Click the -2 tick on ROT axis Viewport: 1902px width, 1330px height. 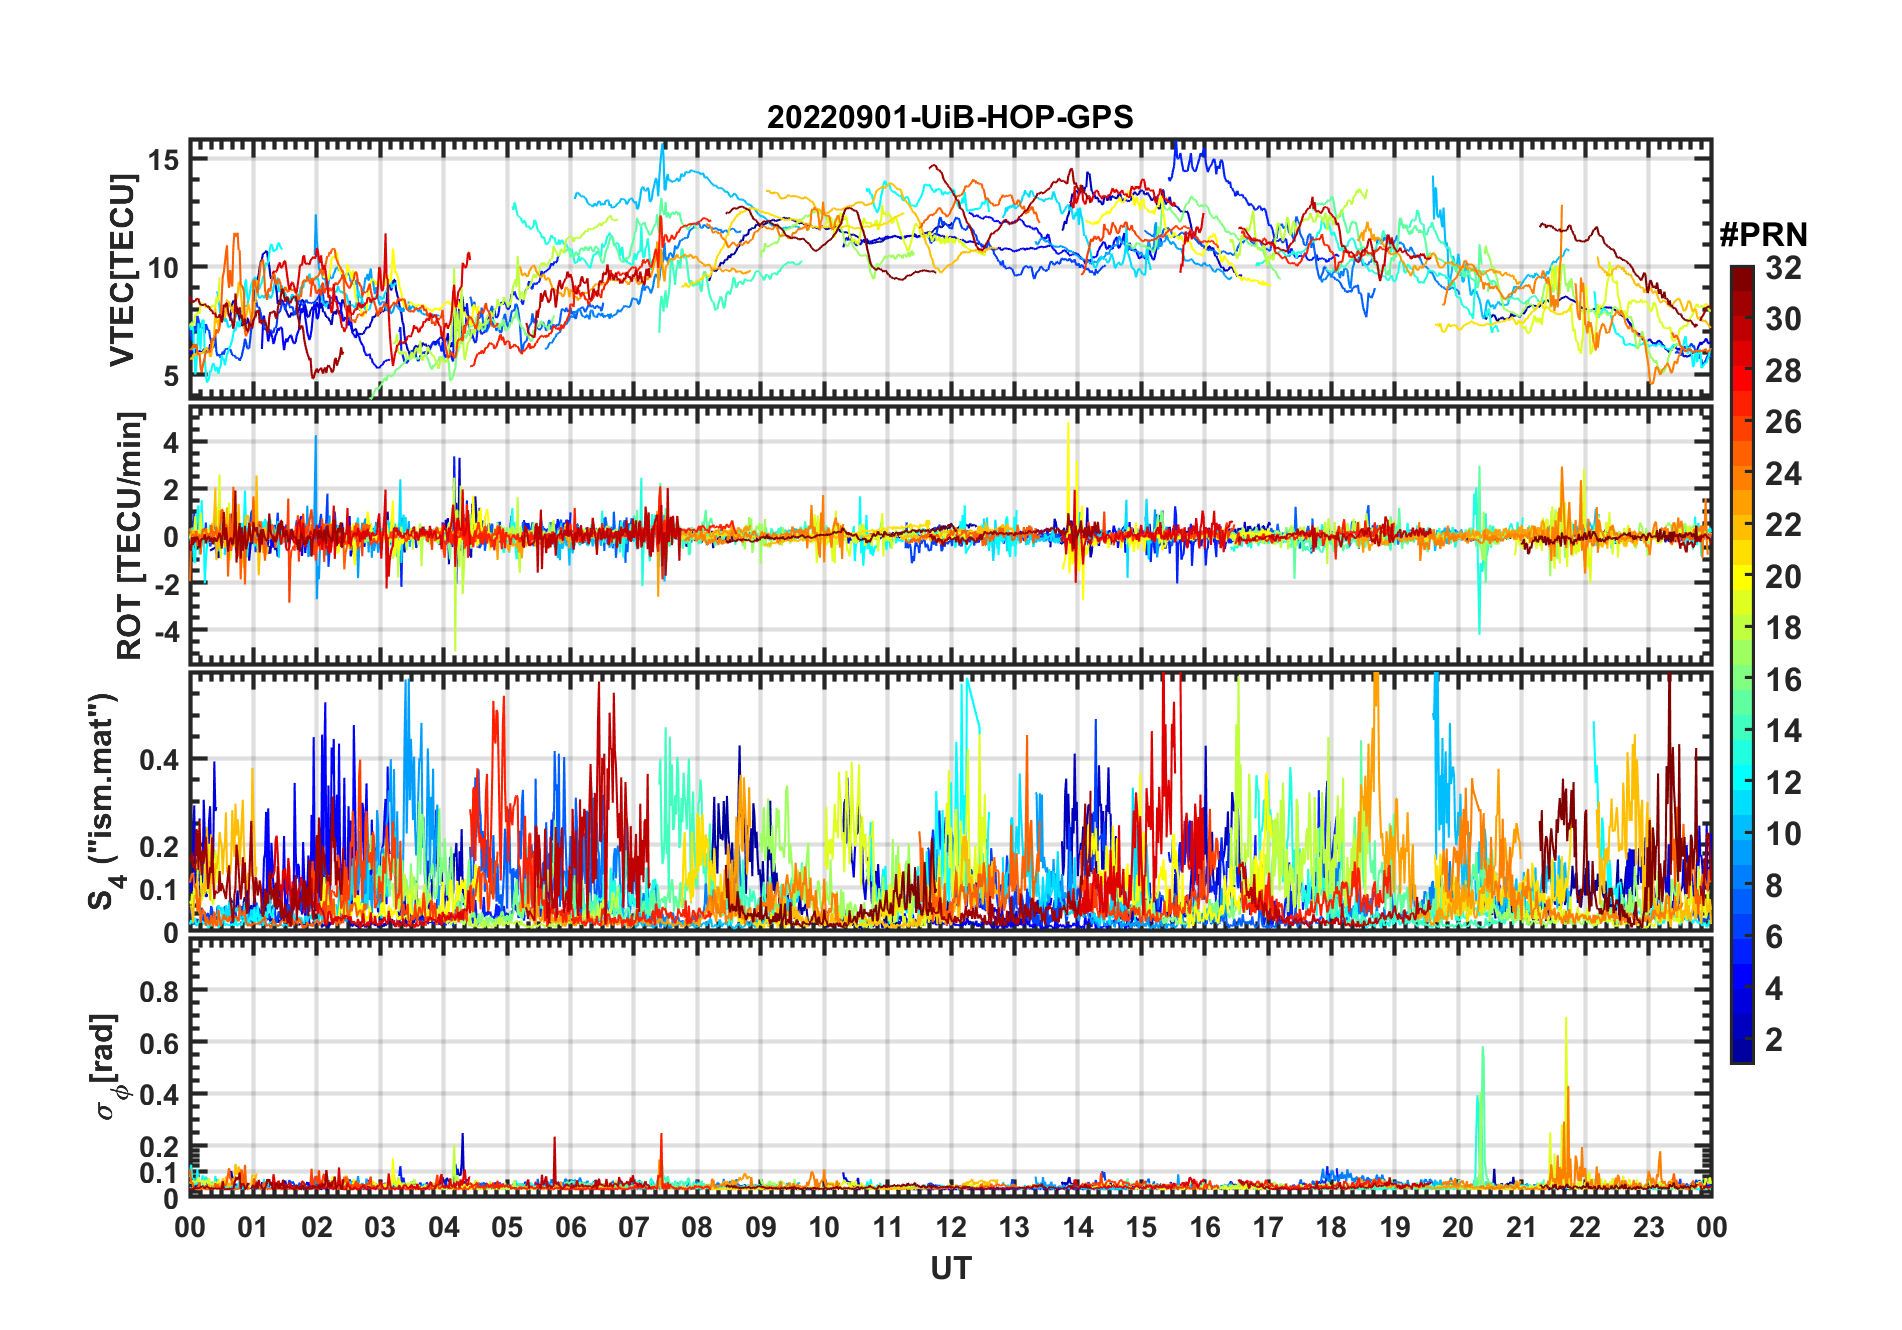[x=167, y=584]
